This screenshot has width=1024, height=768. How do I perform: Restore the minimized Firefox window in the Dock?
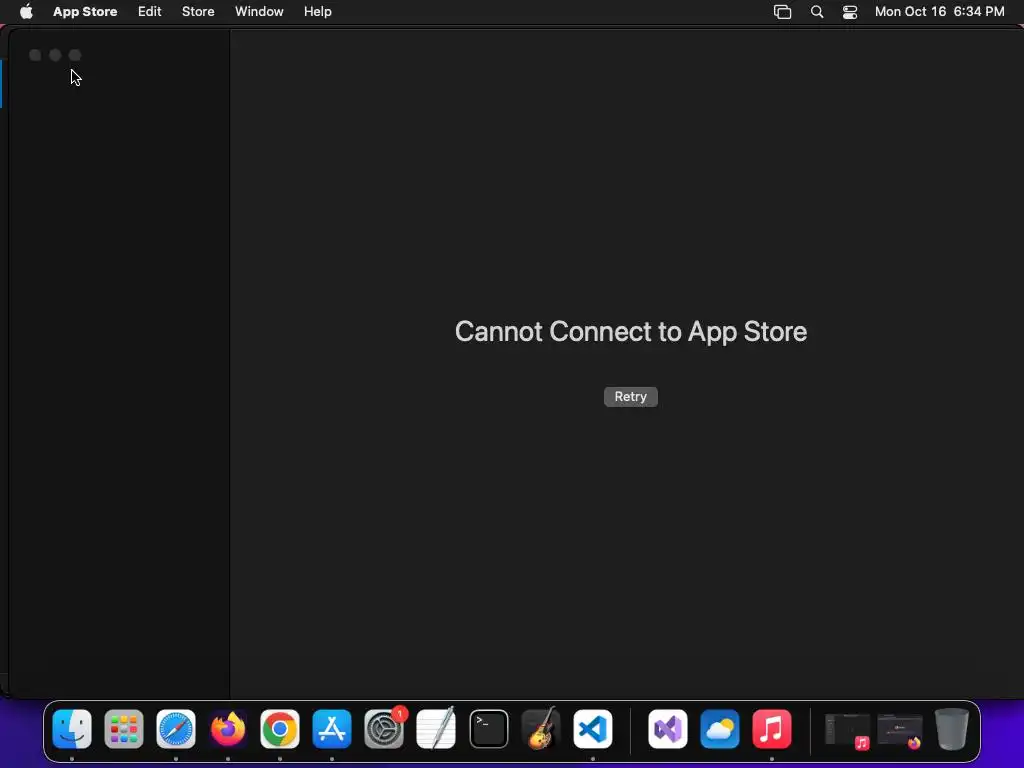[900, 730]
